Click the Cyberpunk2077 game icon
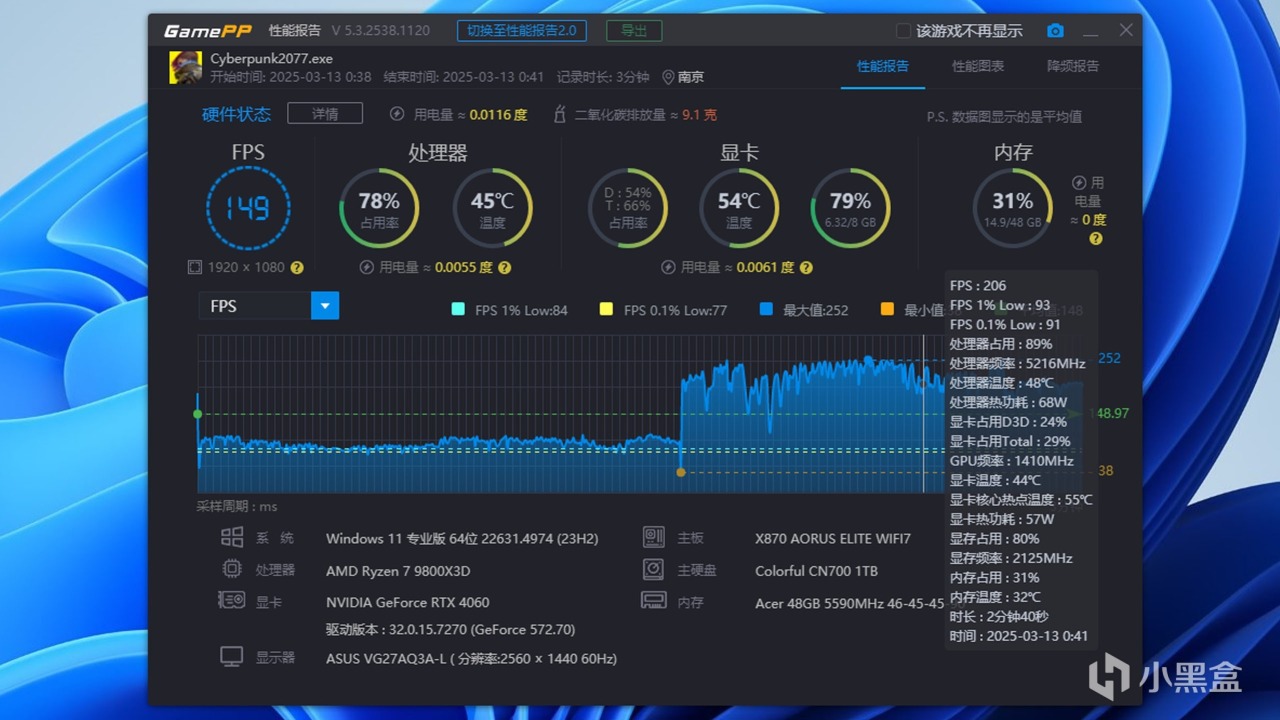Screen dimensions: 1280x720 click(185, 67)
